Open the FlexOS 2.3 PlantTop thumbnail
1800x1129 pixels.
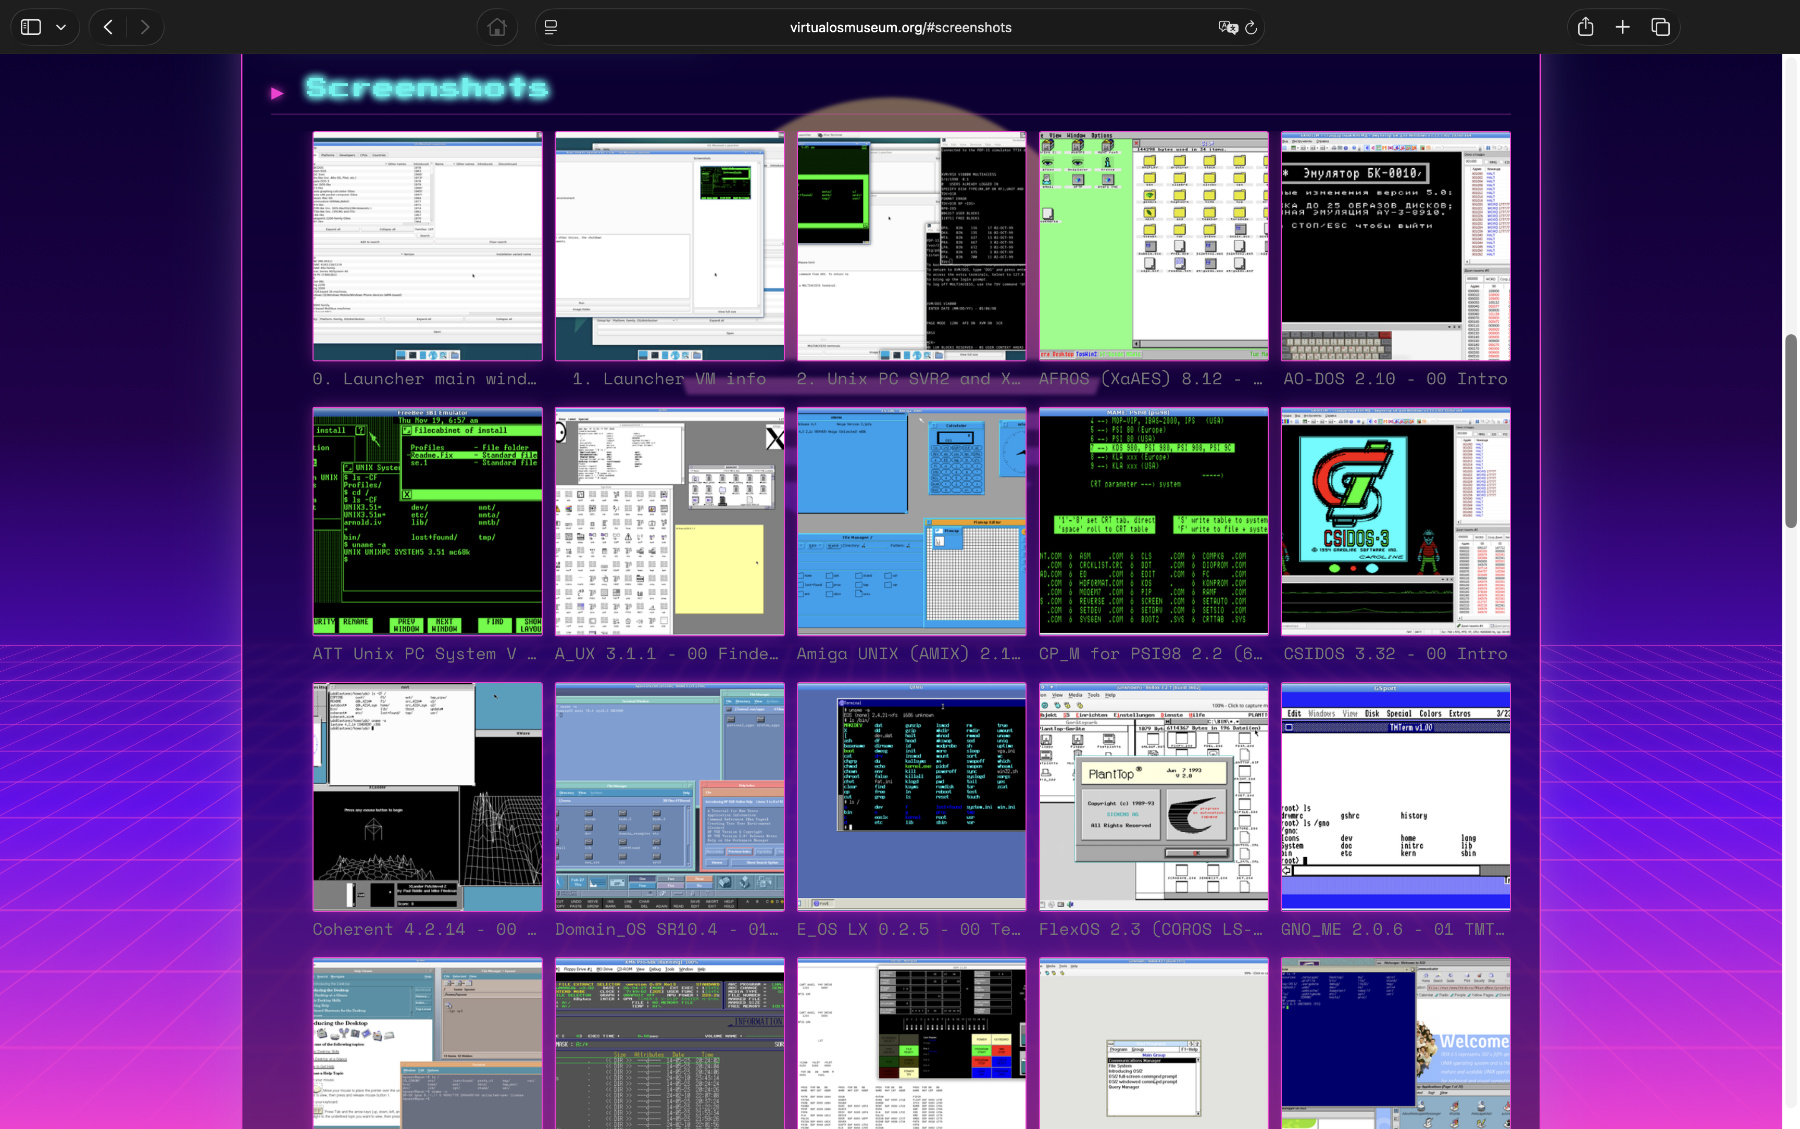click(1154, 797)
